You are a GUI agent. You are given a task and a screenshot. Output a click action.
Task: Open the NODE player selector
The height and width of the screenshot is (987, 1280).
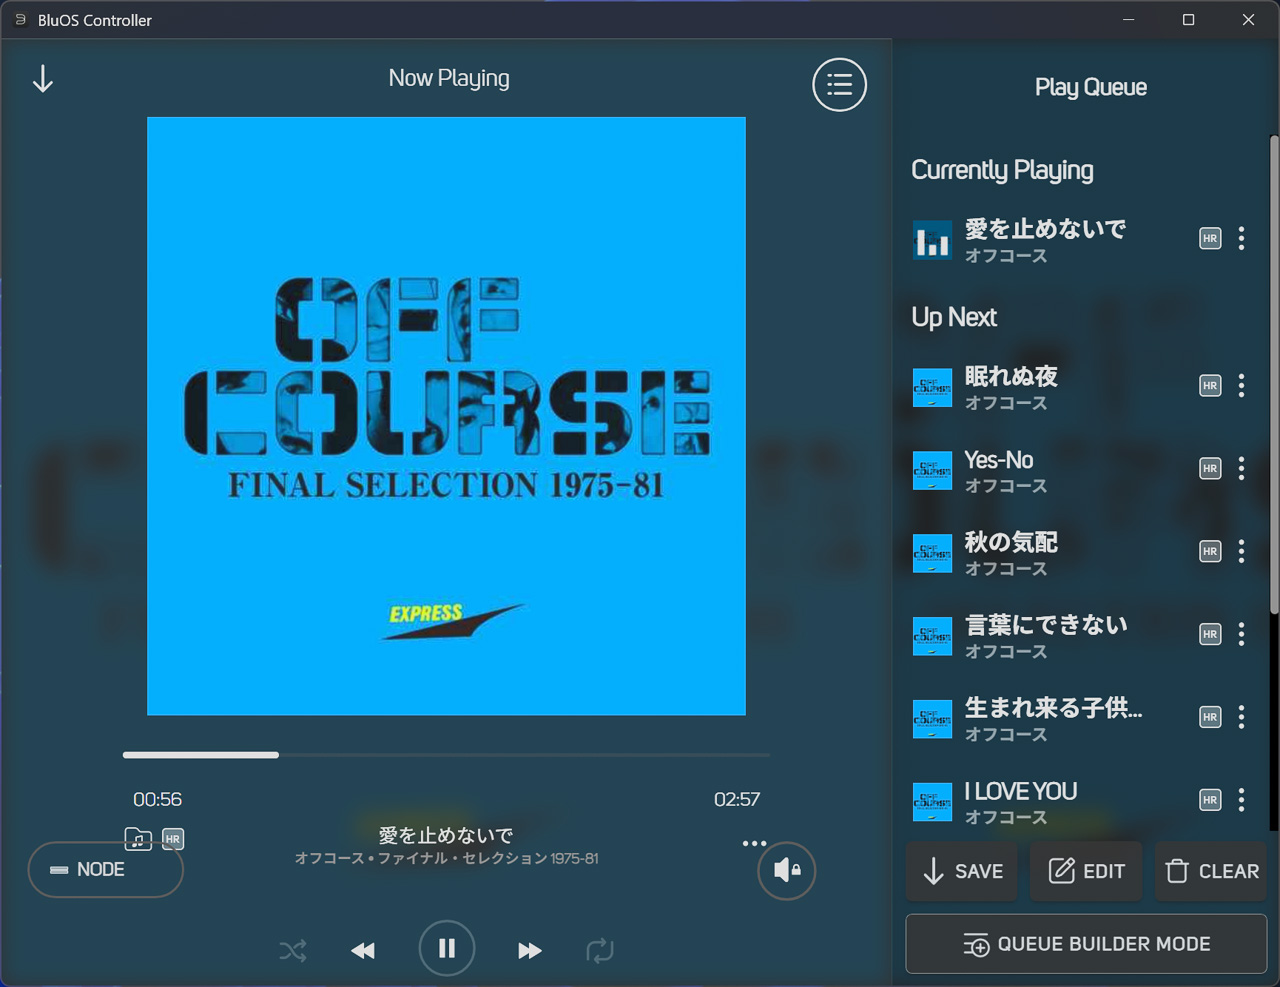105,870
